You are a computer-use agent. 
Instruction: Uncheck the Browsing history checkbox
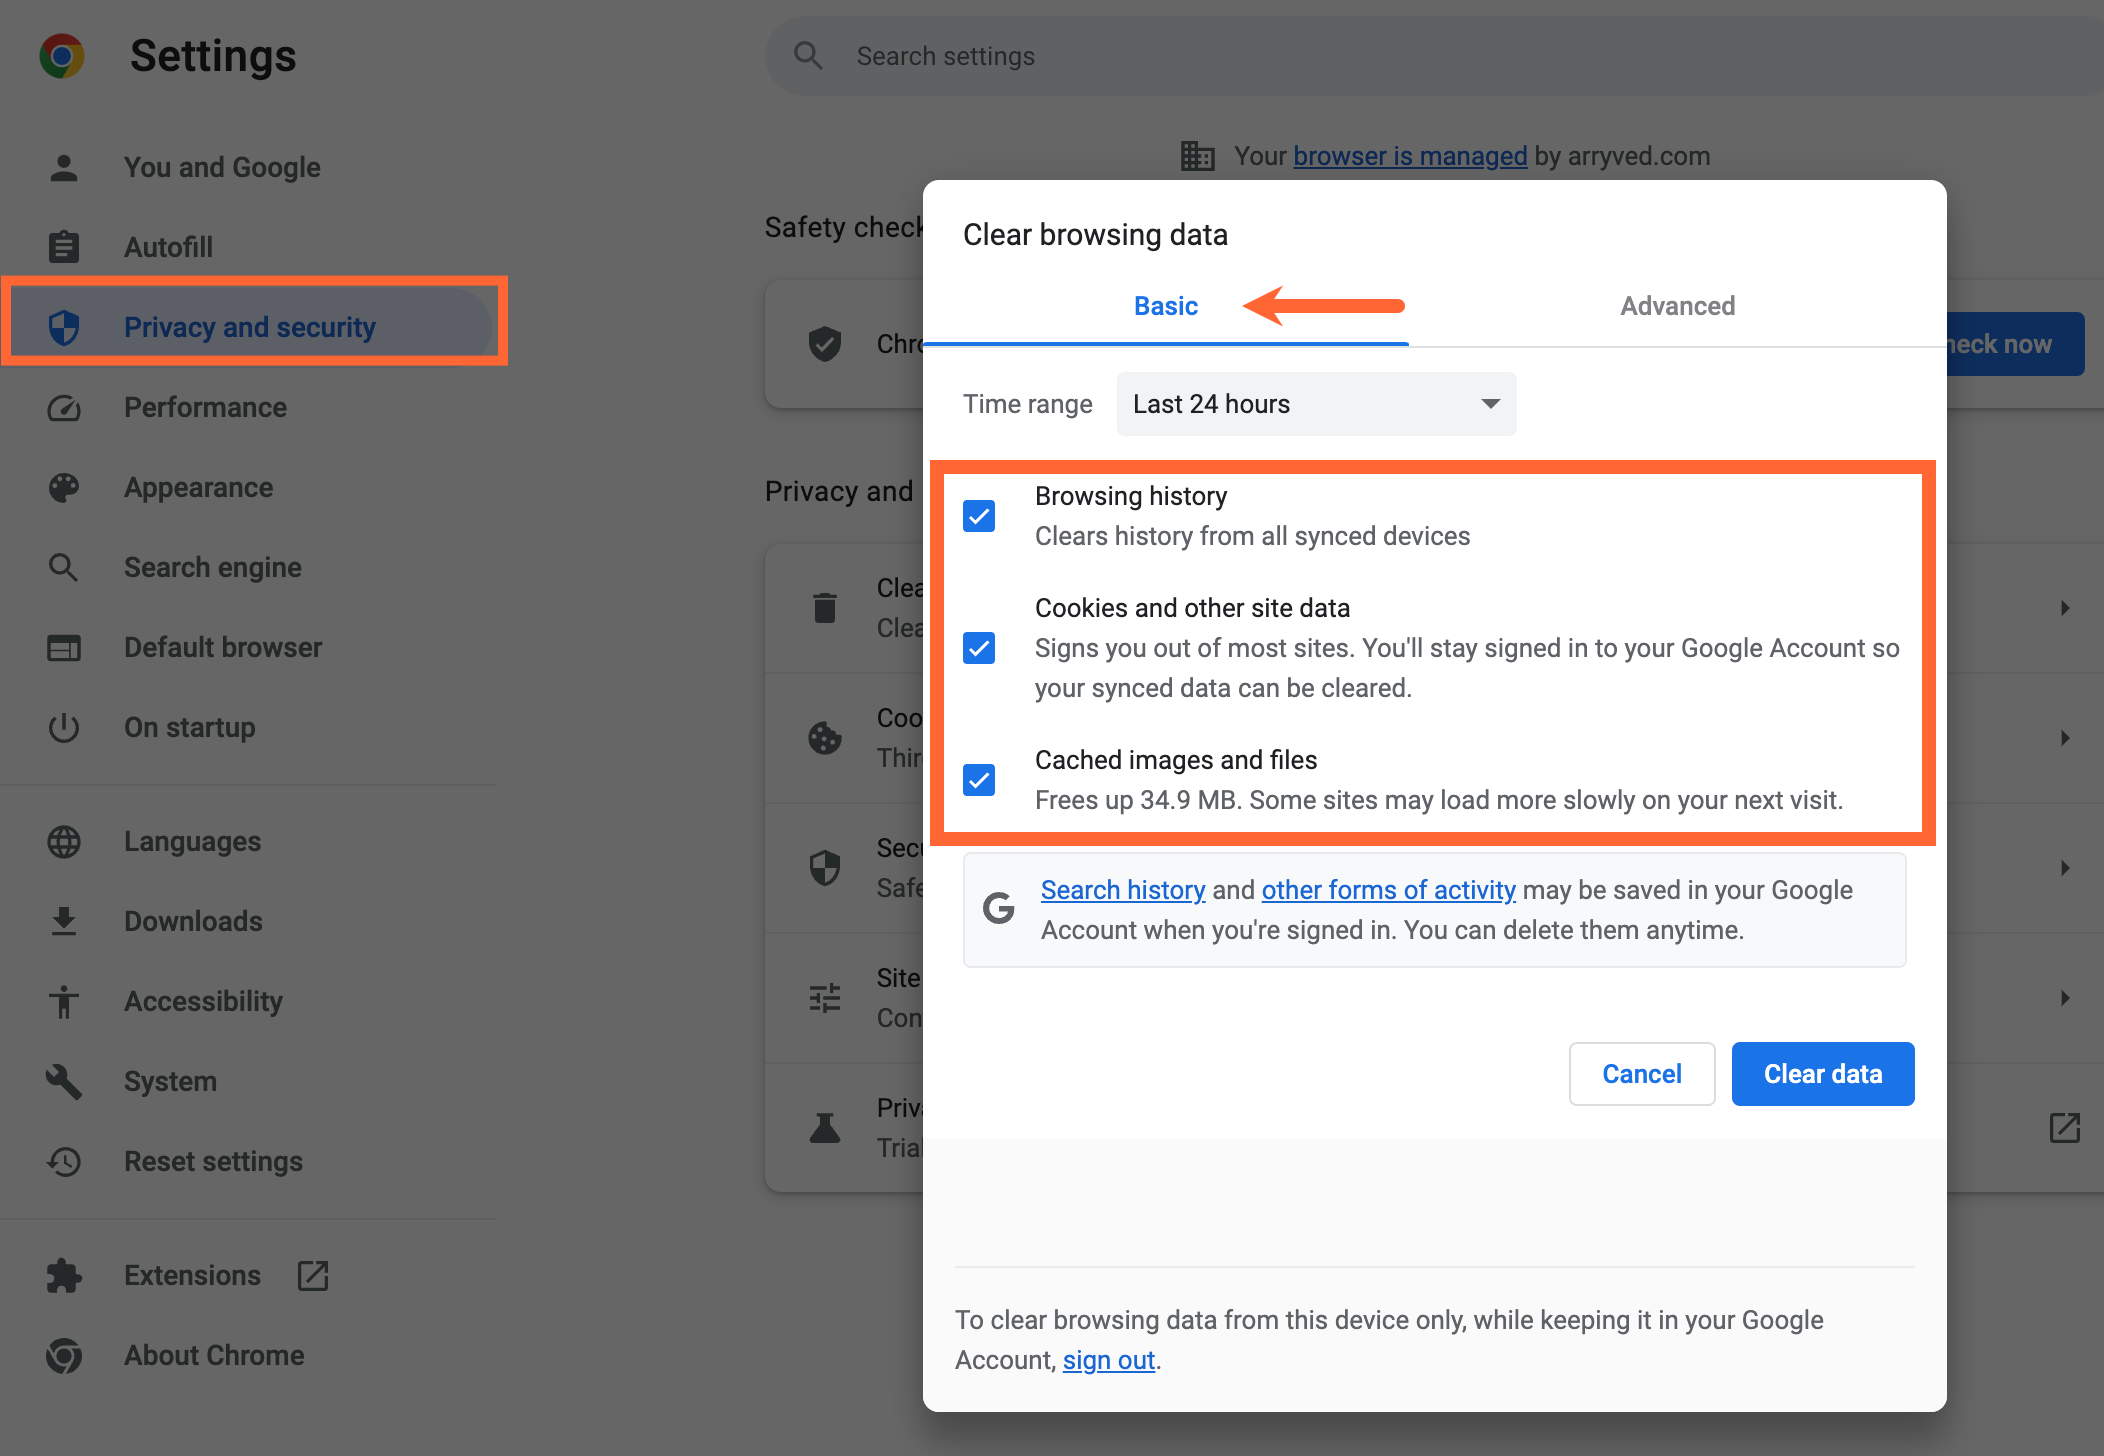click(x=979, y=516)
